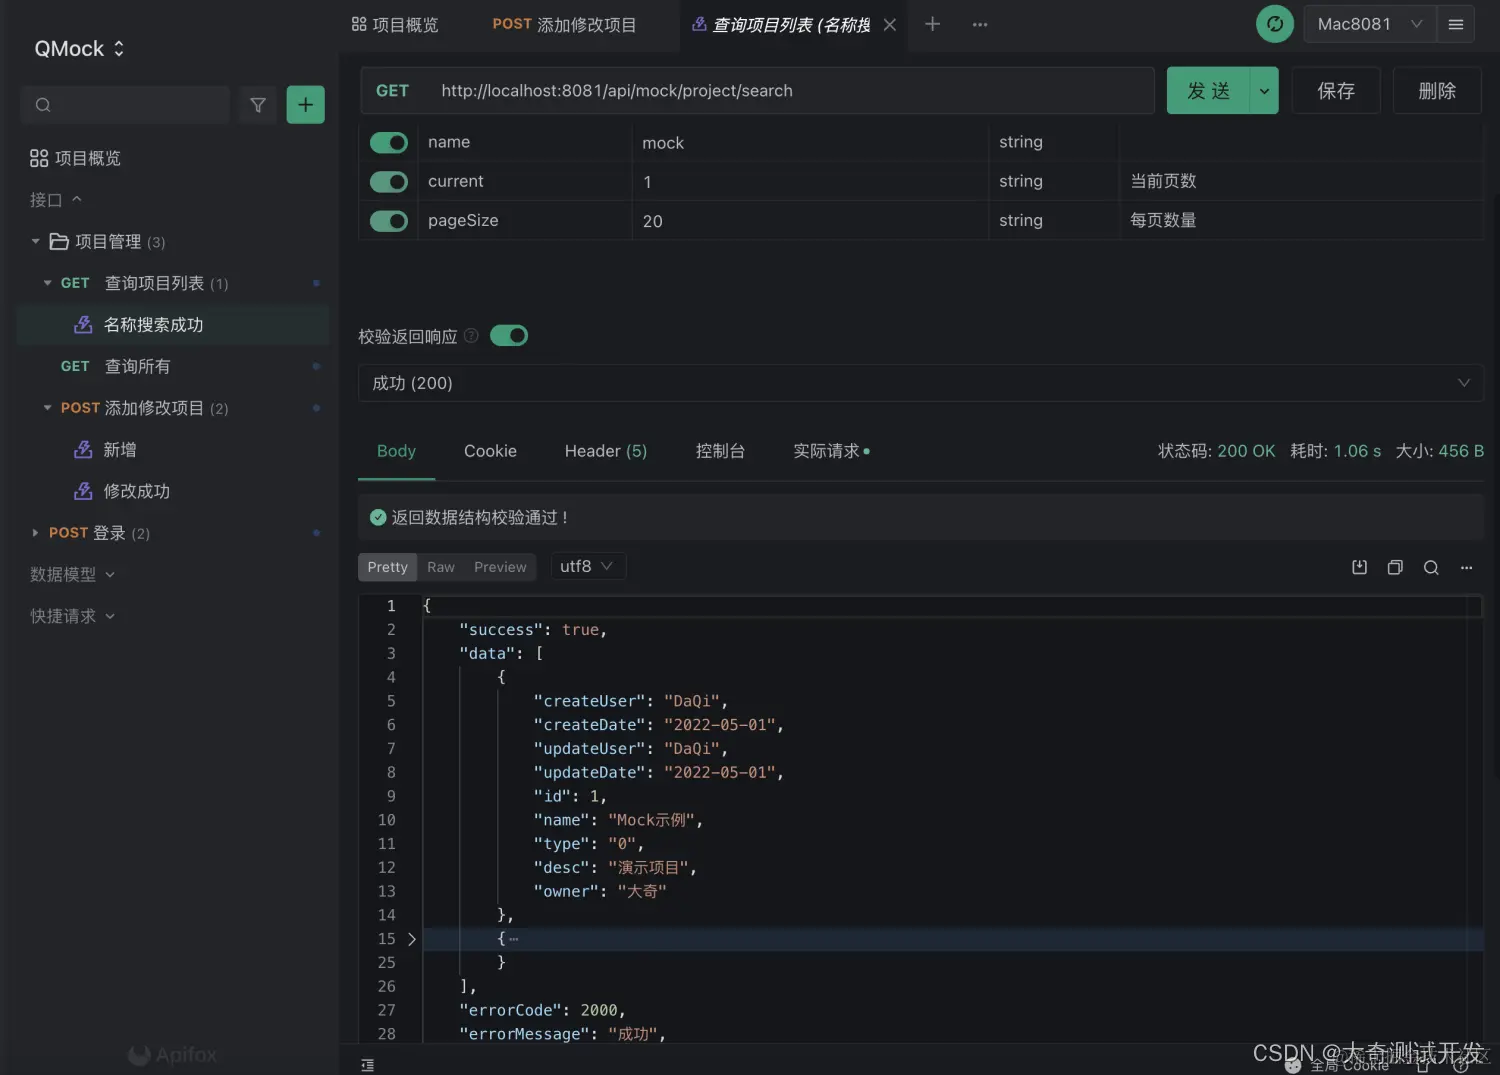1500x1075 pixels.
Task: Add a new tab with plus icon
Action: click(x=932, y=24)
